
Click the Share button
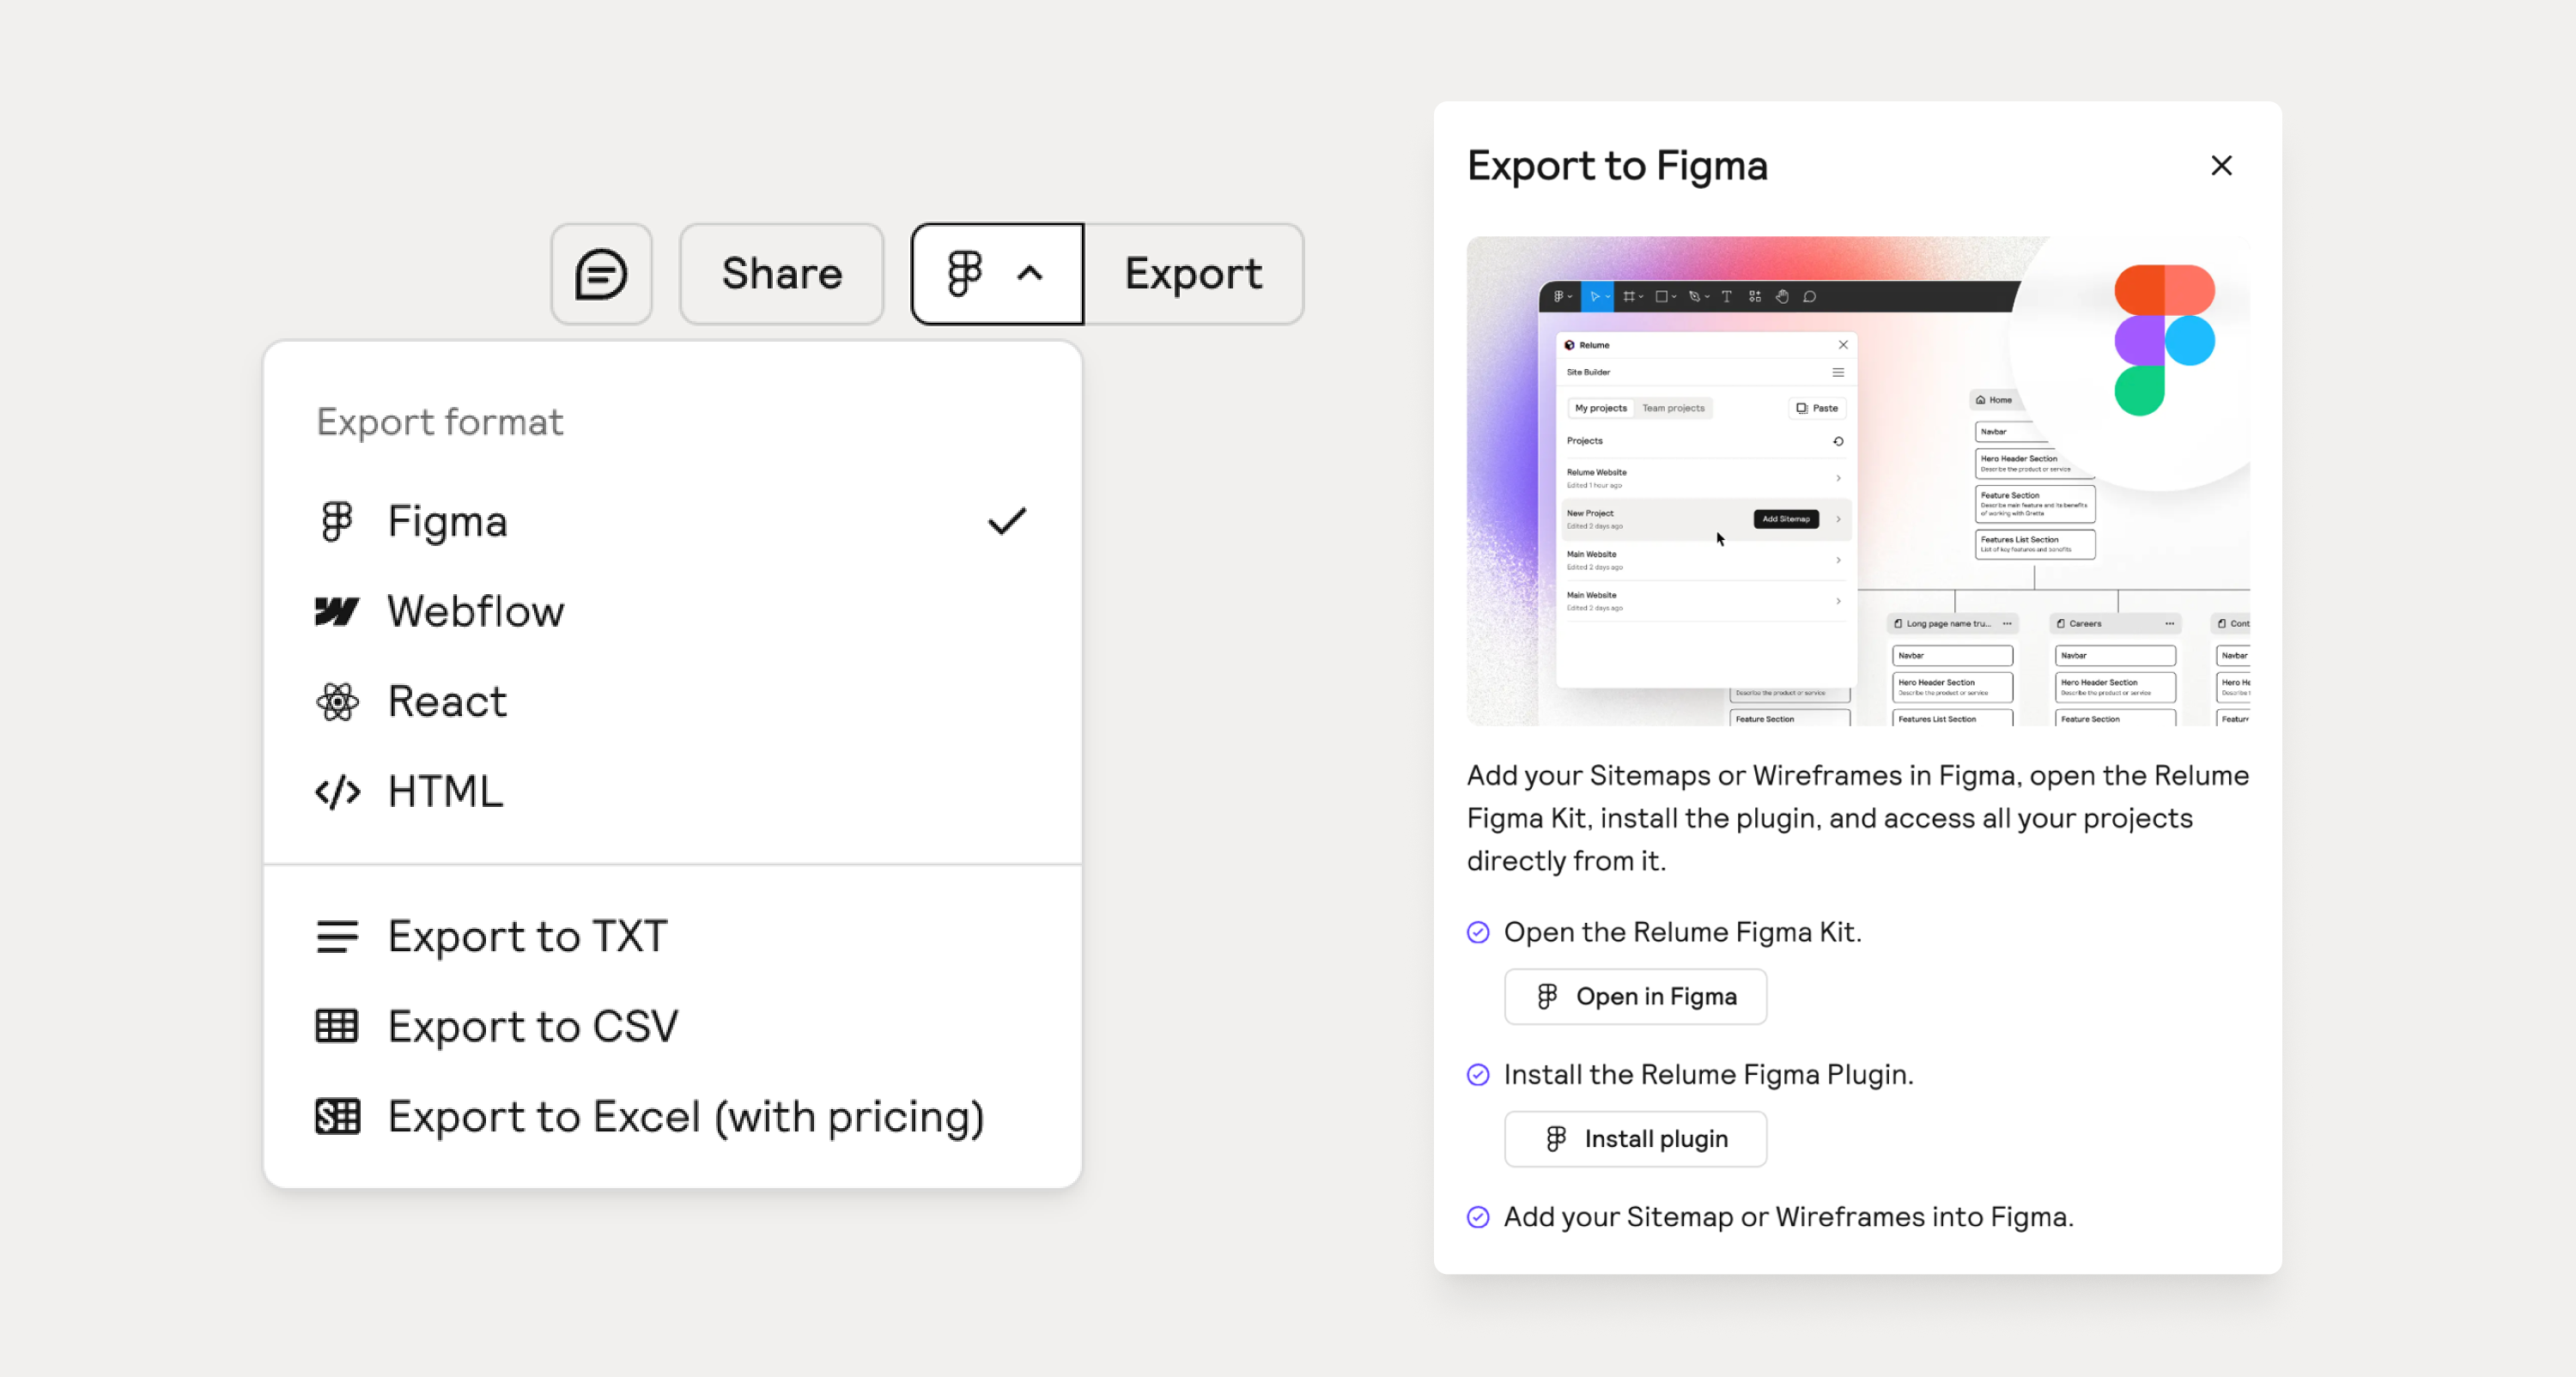point(781,274)
